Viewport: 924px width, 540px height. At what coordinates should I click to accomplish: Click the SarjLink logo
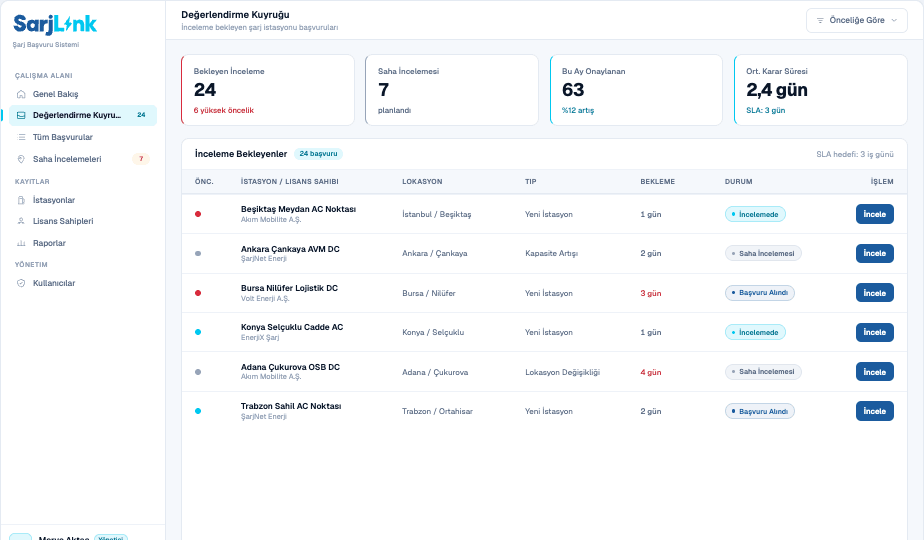point(55,24)
